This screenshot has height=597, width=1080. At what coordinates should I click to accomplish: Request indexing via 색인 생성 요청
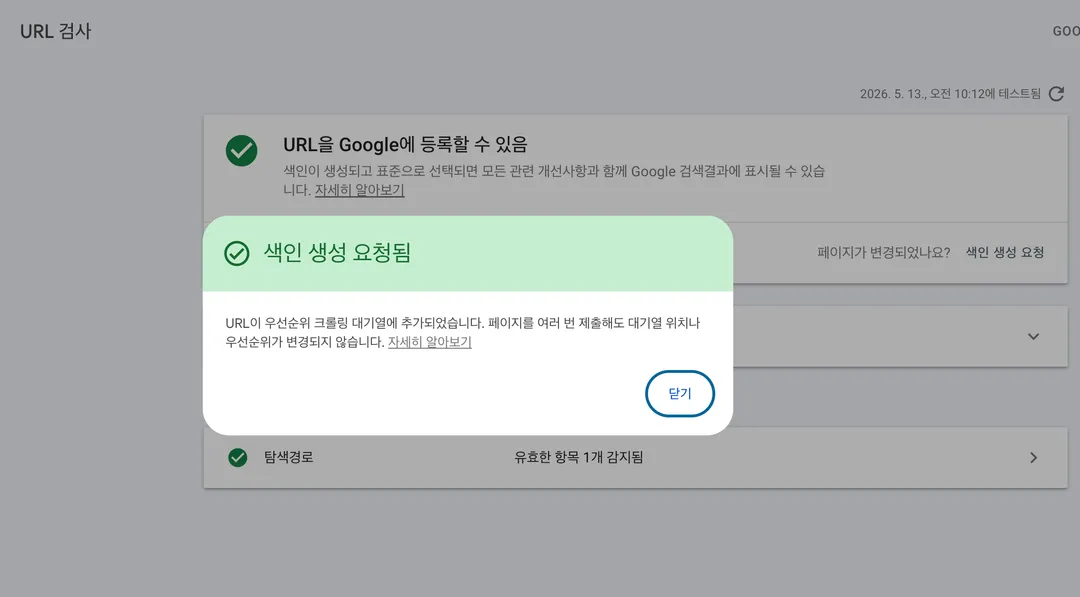[x=1004, y=253]
